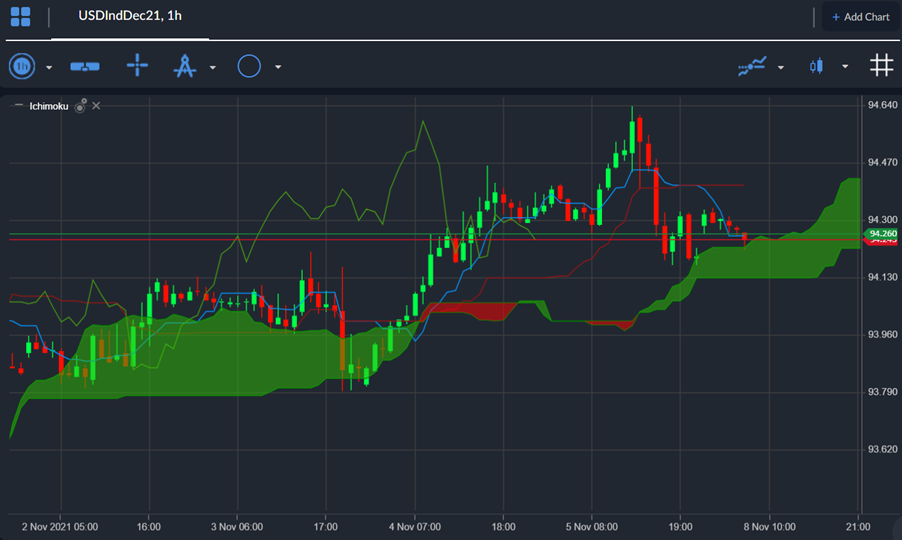Image resolution: width=902 pixels, height=540 pixels.
Task: Expand the timeframe dropdown arrow
Action: [x=49, y=67]
